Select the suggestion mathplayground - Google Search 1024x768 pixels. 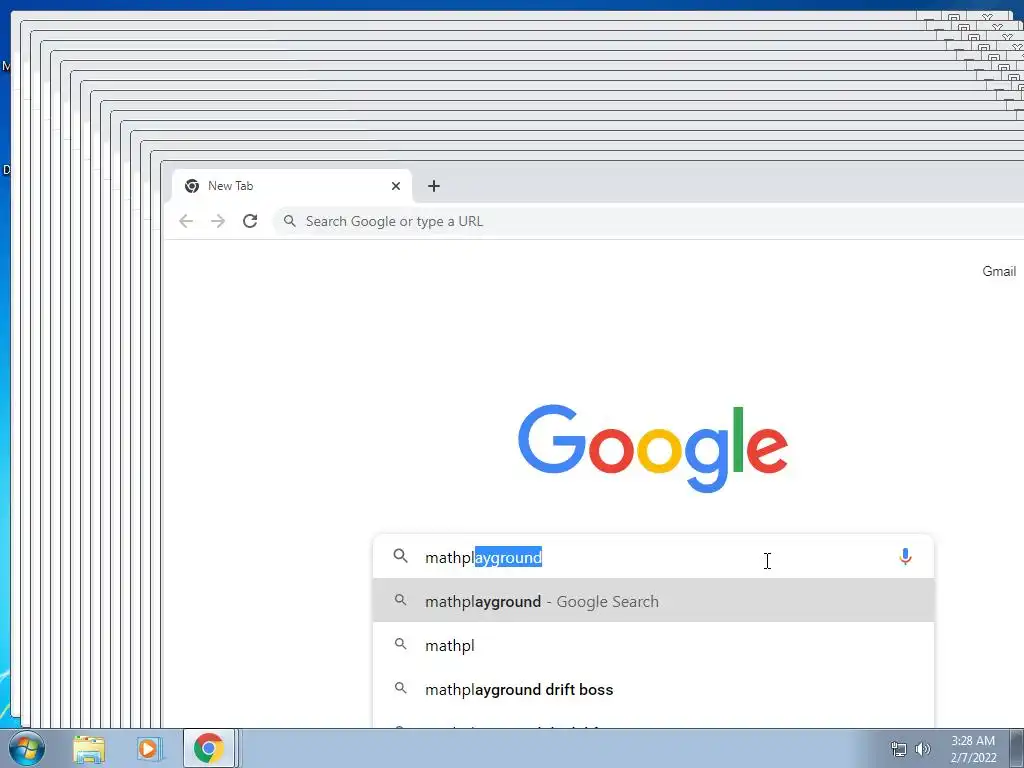click(653, 601)
